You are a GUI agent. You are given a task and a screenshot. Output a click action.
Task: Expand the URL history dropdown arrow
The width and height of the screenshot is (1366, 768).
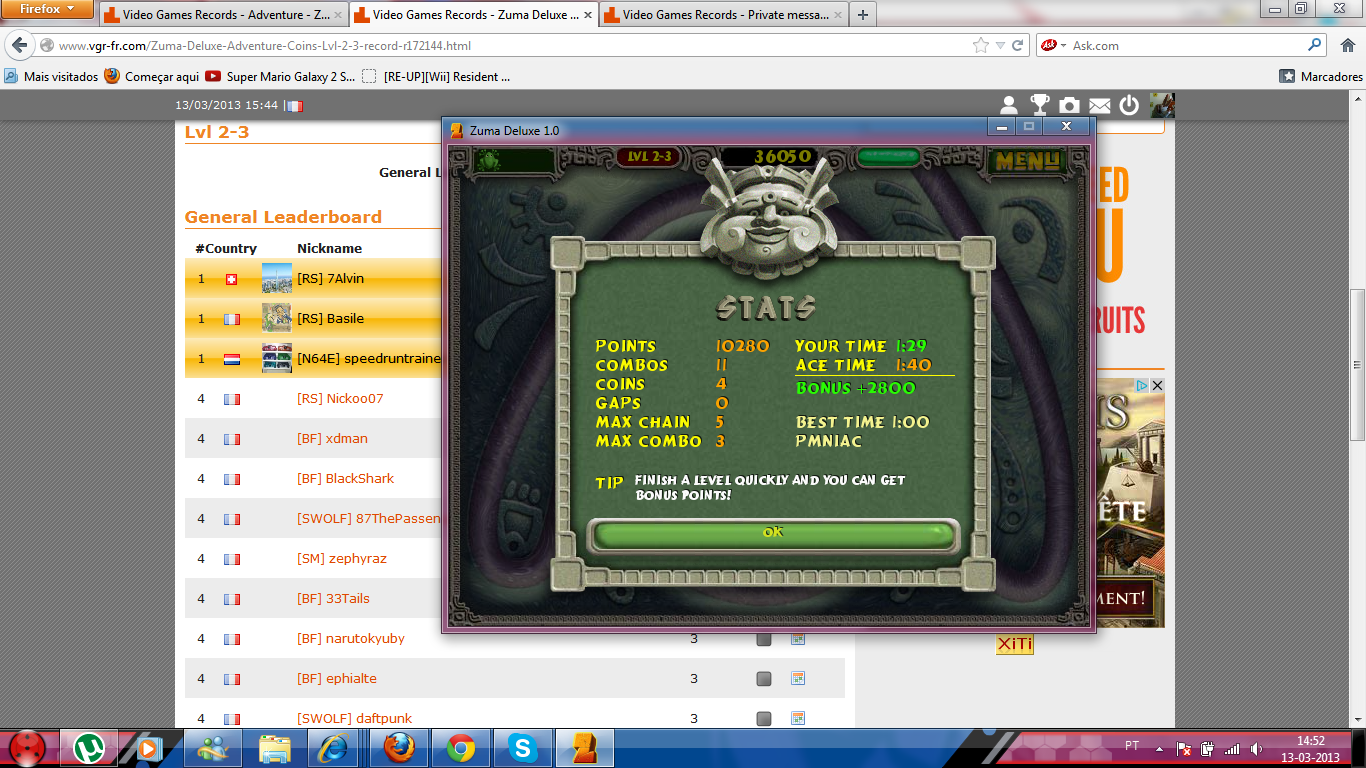(x=1000, y=45)
